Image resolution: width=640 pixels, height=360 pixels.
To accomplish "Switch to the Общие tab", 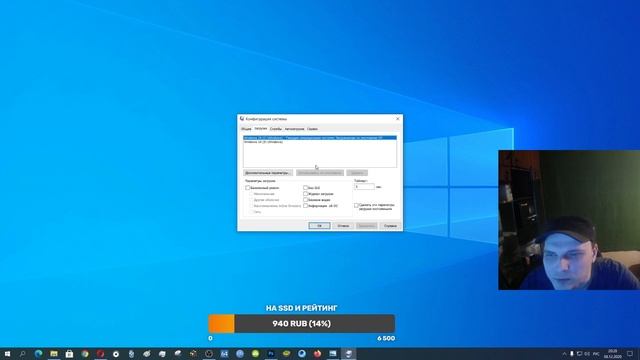I will click(x=246, y=129).
